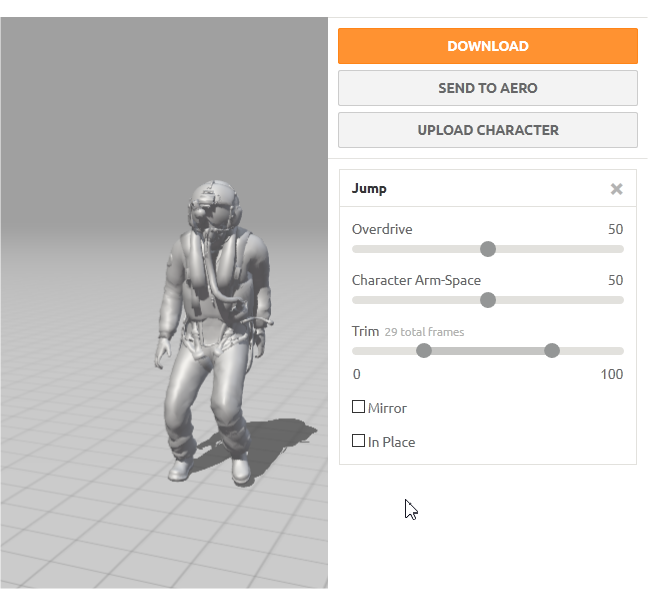Click the Character Arm-Space slider handle
Image resolution: width=648 pixels, height=589 pixels.
[x=488, y=300]
